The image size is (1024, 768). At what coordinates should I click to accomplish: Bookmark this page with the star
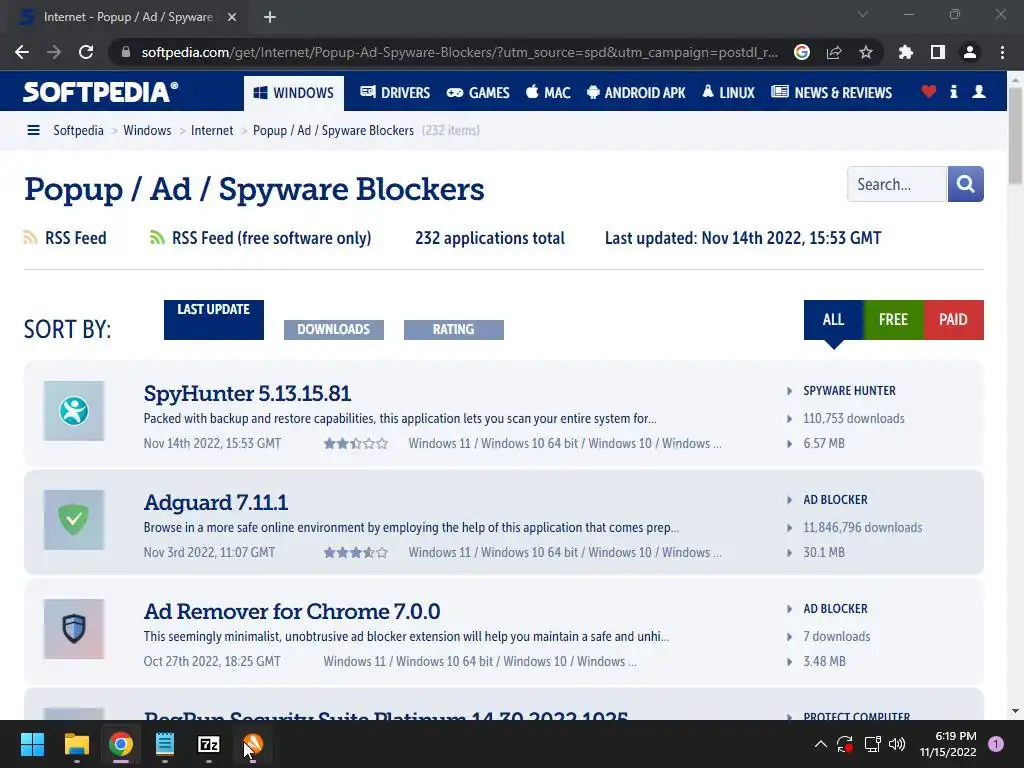pyautogui.click(x=866, y=52)
